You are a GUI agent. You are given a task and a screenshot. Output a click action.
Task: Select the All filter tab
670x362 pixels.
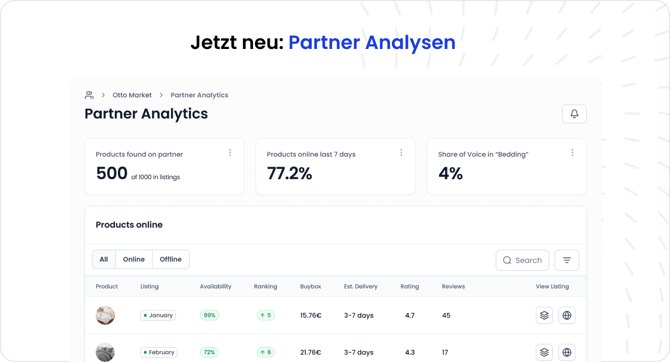point(104,259)
